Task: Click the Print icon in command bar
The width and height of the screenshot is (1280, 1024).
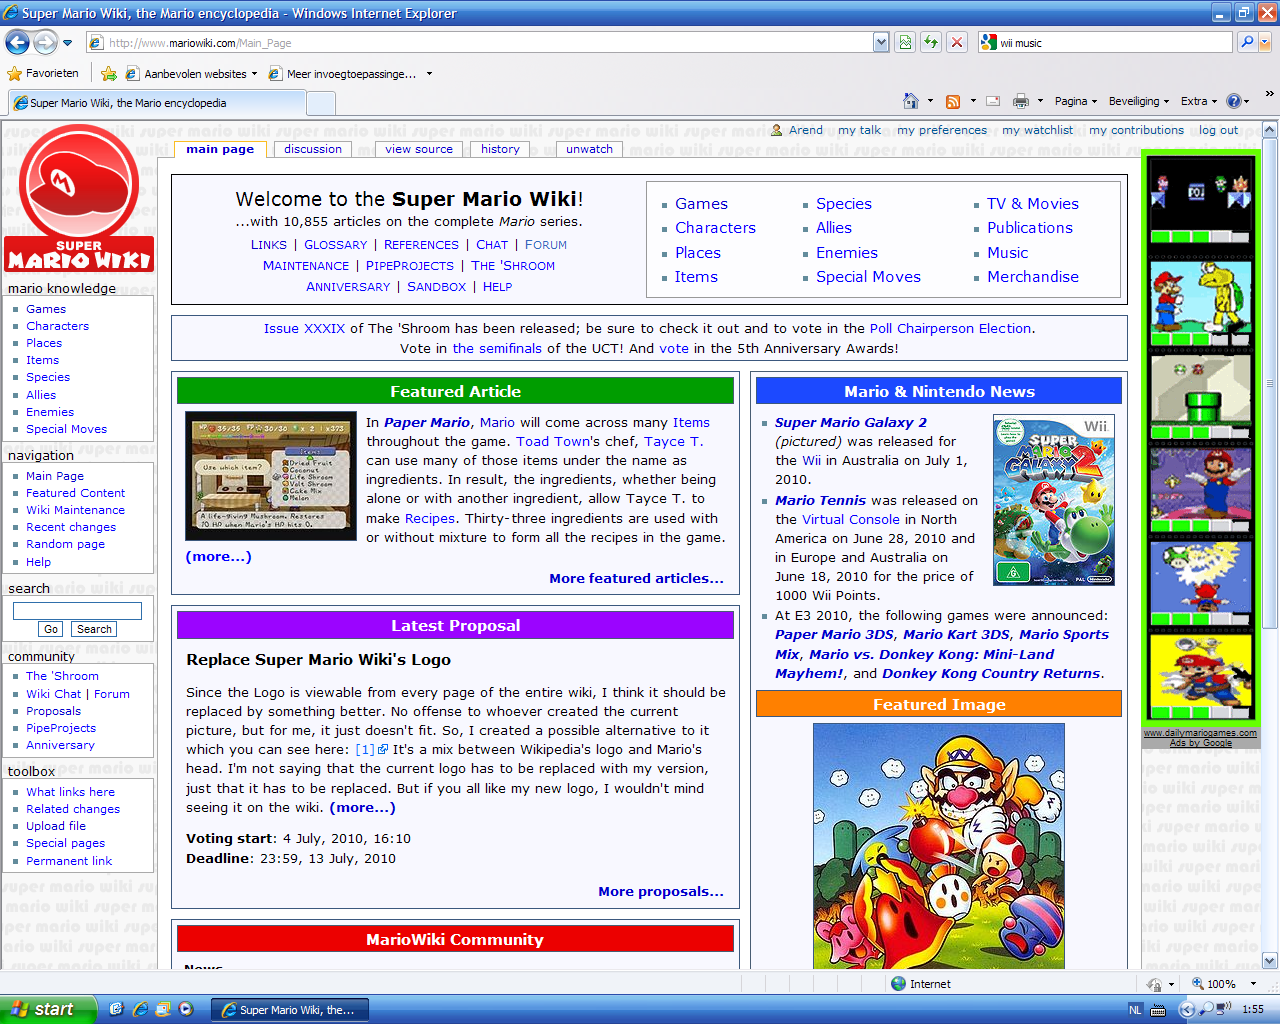Action: (x=1020, y=101)
